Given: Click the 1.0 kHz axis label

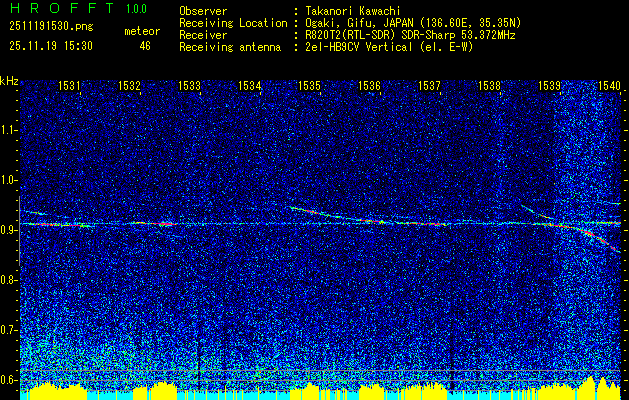Looking at the screenshot, I should (x=7, y=180).
